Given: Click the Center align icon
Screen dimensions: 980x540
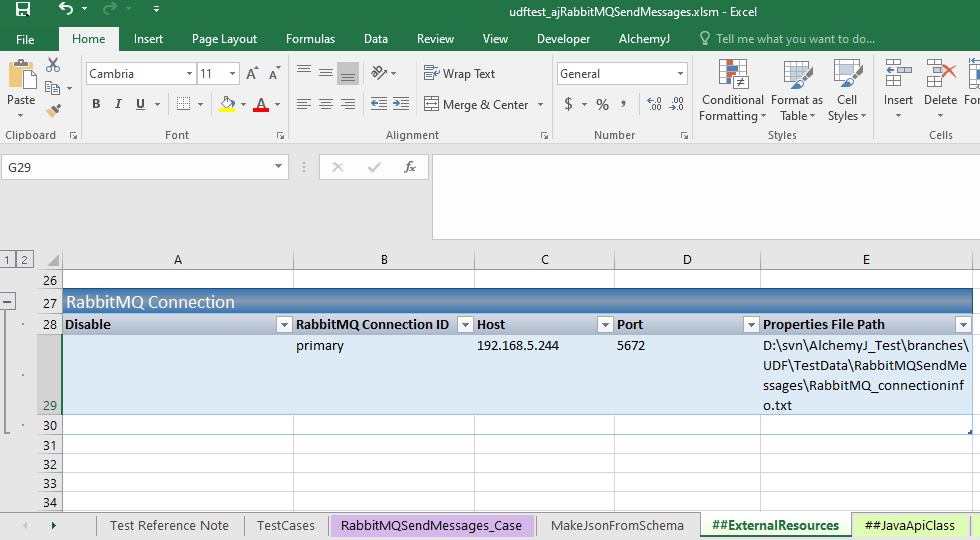Looking at the screenshot, I should [x=325, y=104].
